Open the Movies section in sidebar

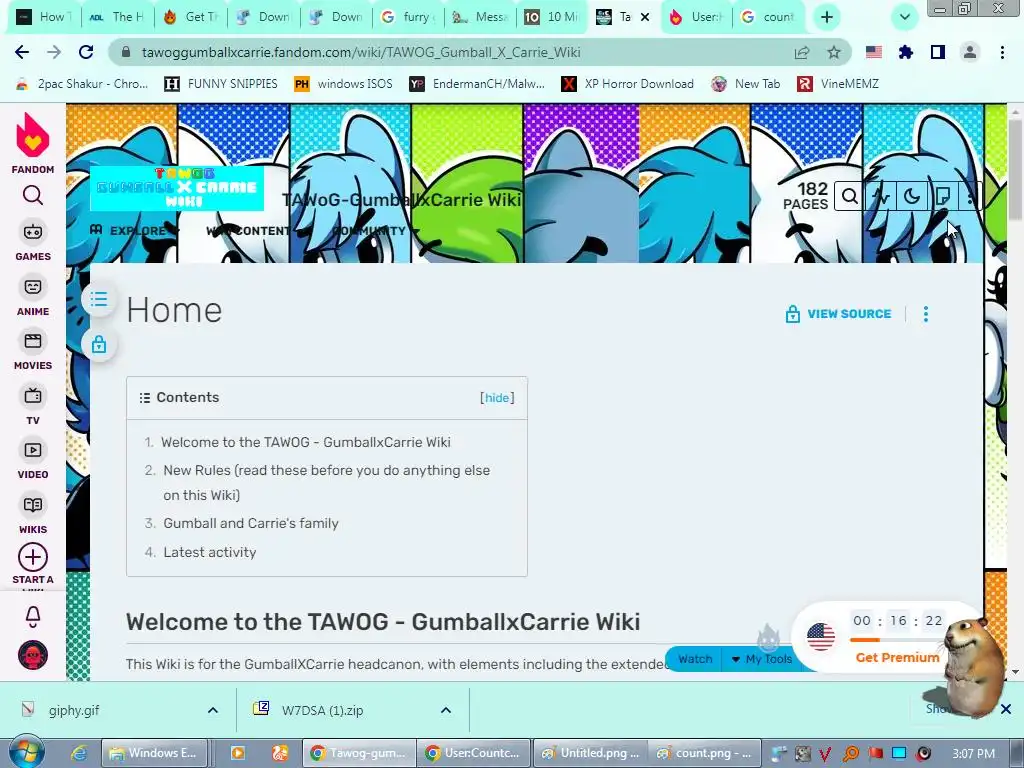(x=33, y=351)
